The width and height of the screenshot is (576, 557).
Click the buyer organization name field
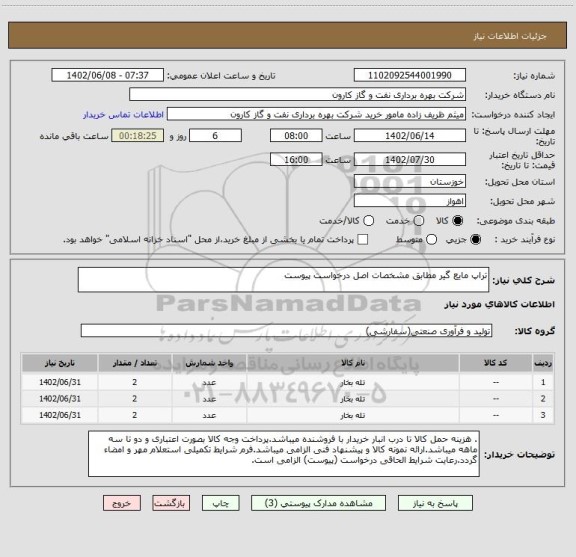pyautogui.click(x=298, y=95)
